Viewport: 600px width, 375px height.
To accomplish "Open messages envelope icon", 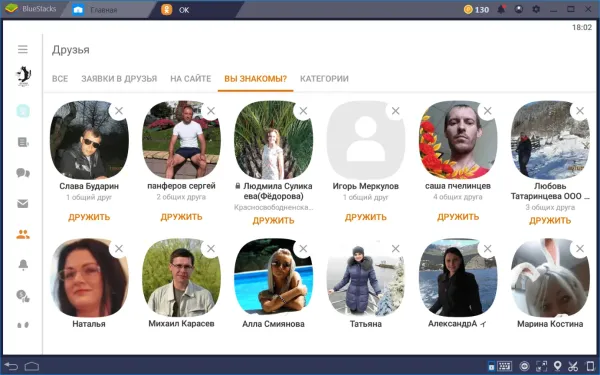I will point(23,204).
